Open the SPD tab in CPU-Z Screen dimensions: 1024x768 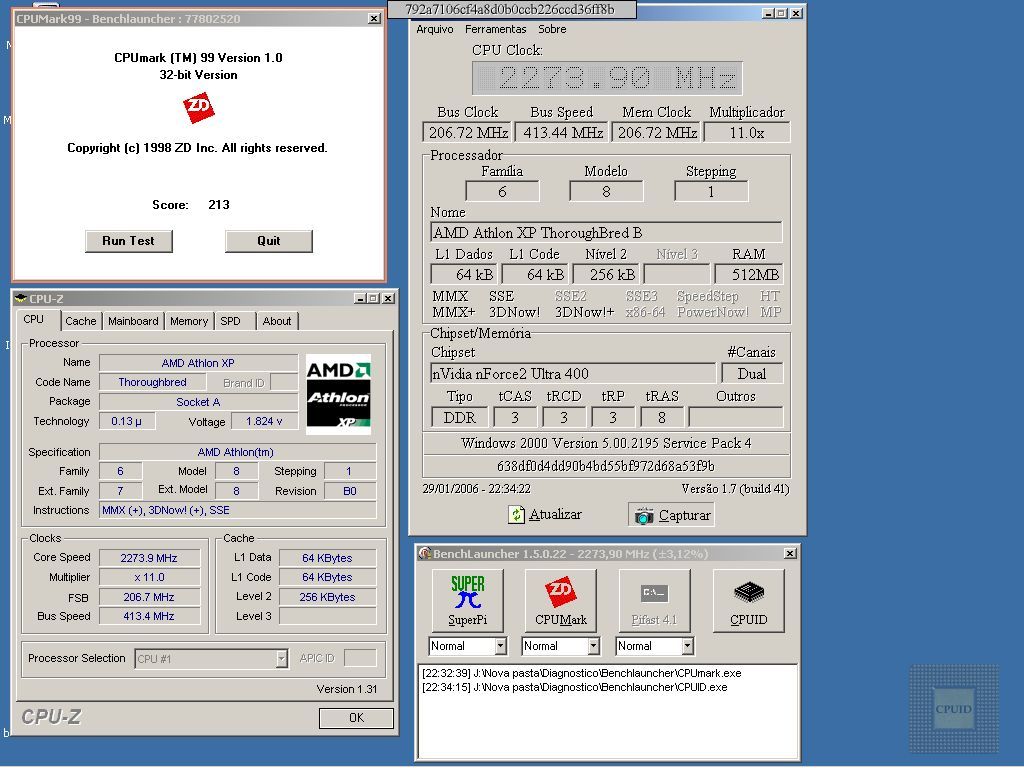click(x=231, y=321)
